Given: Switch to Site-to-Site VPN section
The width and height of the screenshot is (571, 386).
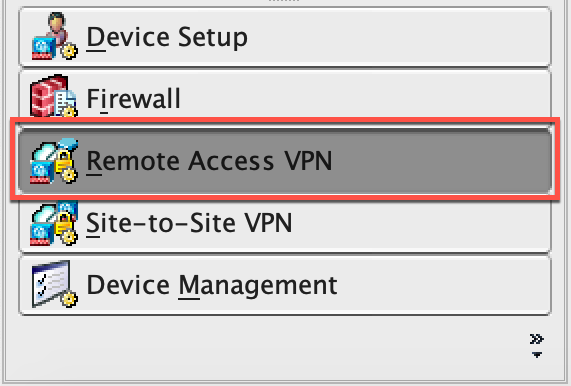Looking at the screenshot, I should coord(285,224).
